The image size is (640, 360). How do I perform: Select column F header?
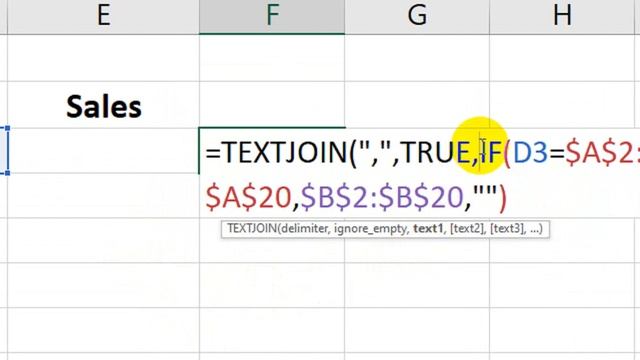[x=272, y=17]
